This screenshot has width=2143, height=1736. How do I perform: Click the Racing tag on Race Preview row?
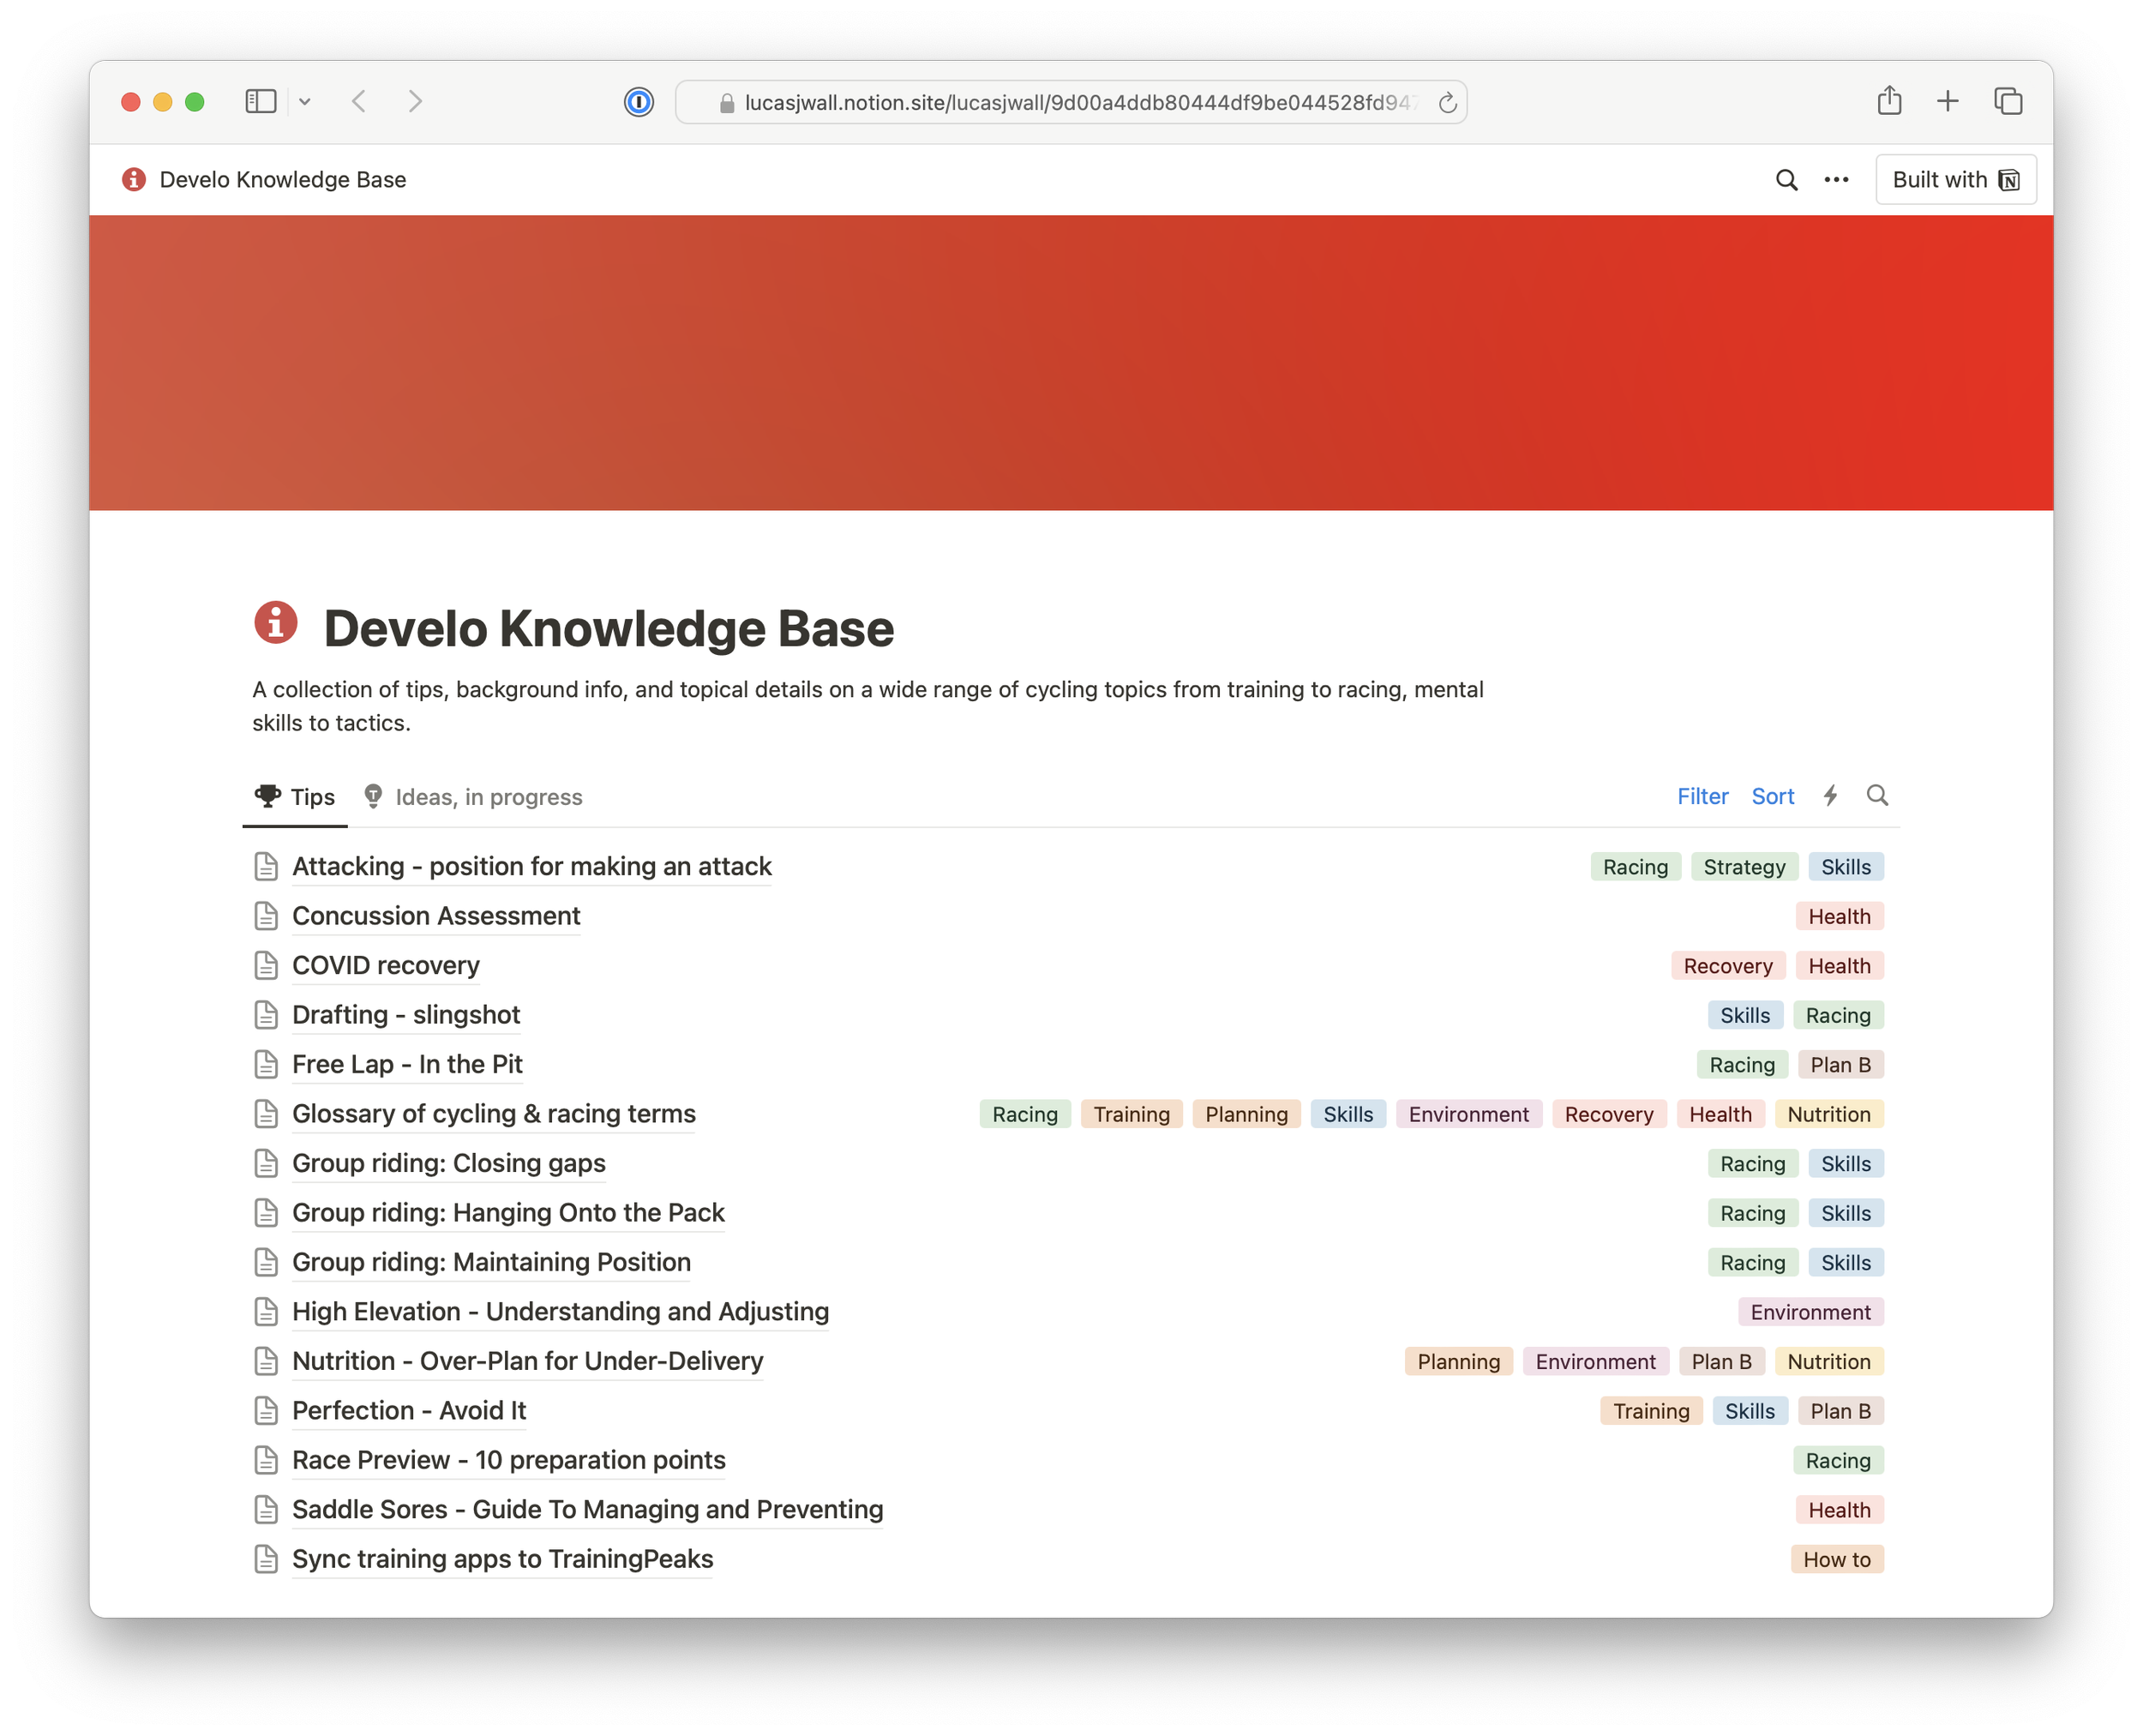[1837, 1462]
